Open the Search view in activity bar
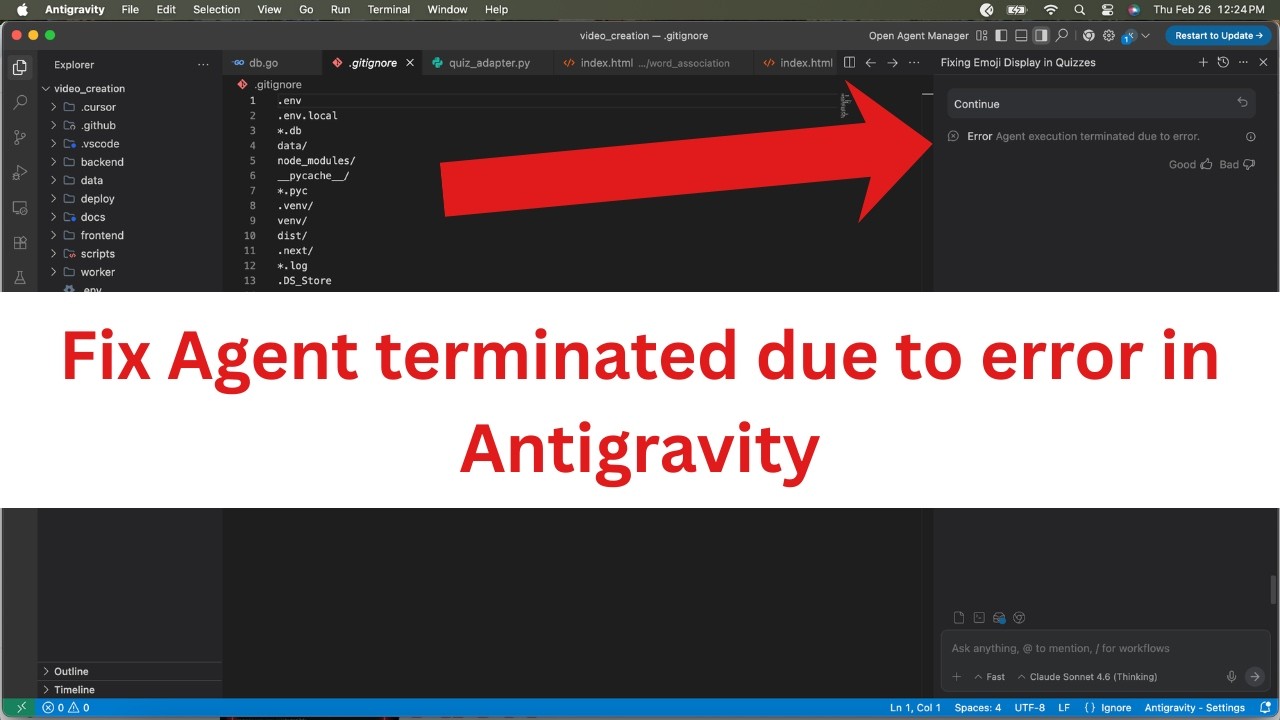This screenshot has height=720, width=1280. tap(19, 102)
